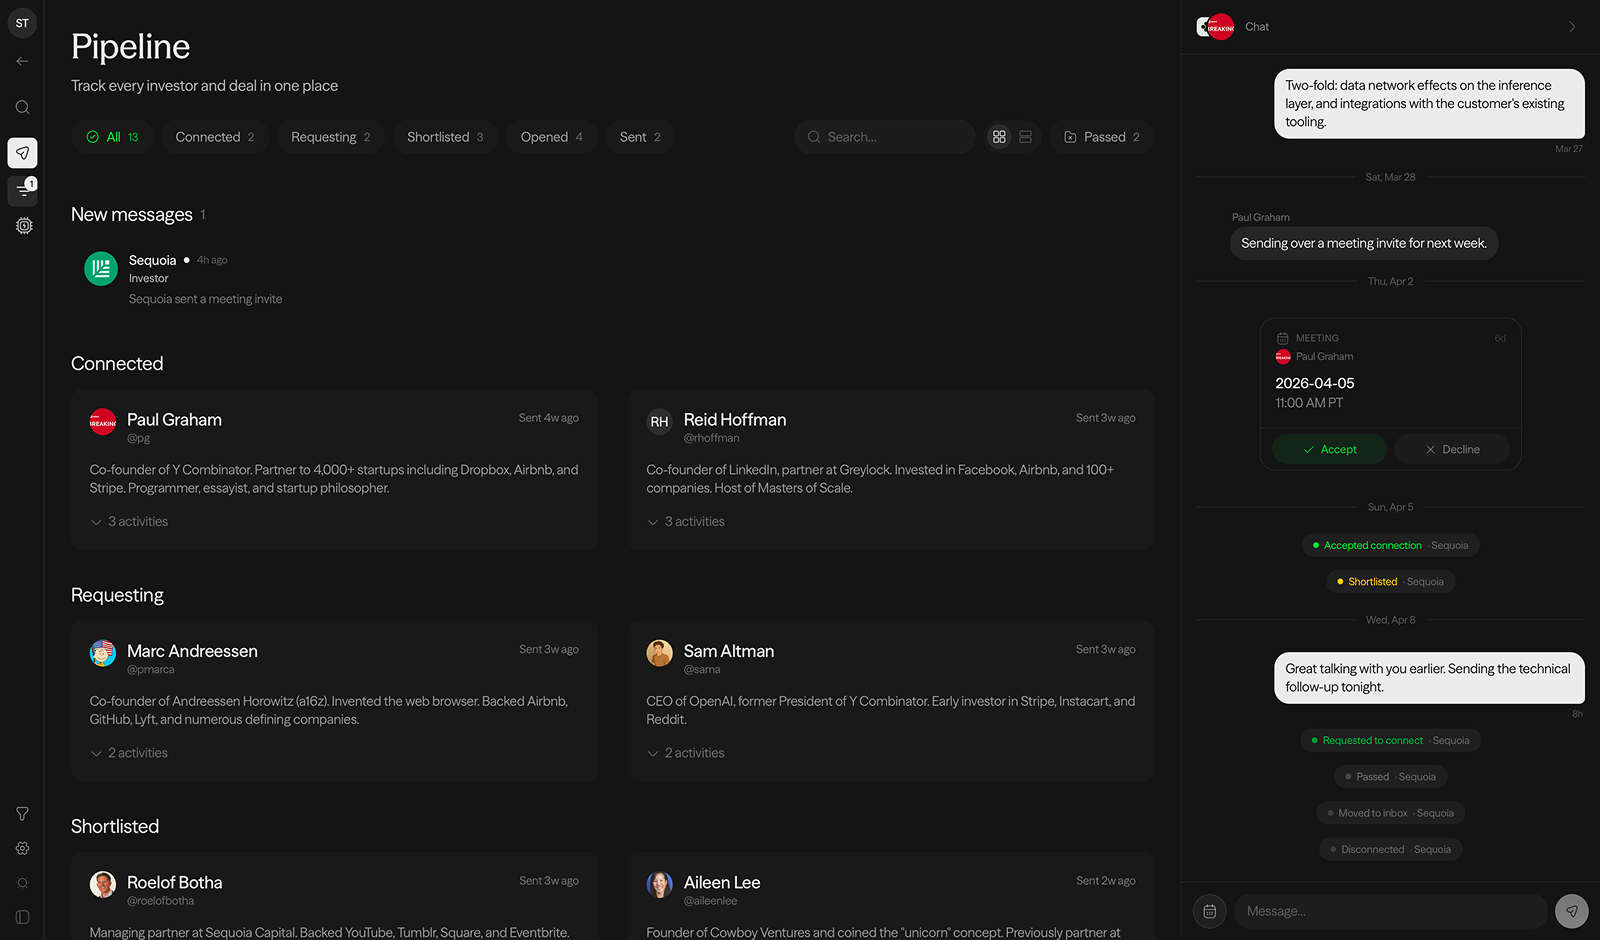Viewport: 1600px width, 940px height.
Task: Collapse the Chat panel with the chevron
Action: (x=1572, y=27)
